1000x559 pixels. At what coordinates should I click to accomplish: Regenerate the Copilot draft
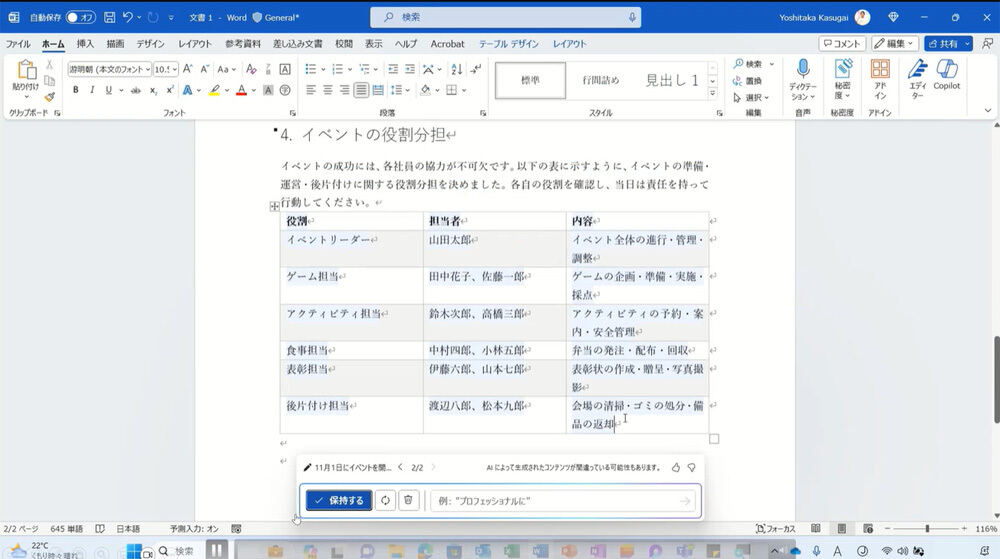(x=385, y=500)
